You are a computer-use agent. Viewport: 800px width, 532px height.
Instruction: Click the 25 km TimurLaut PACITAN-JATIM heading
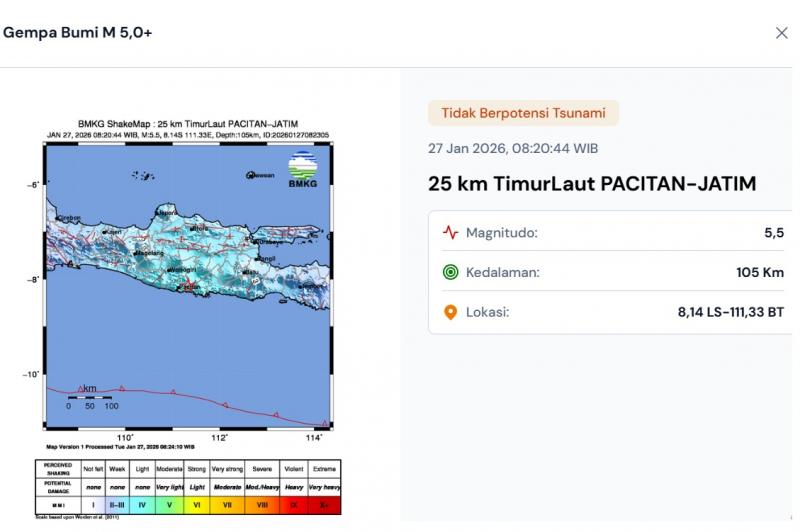[592, 184]
